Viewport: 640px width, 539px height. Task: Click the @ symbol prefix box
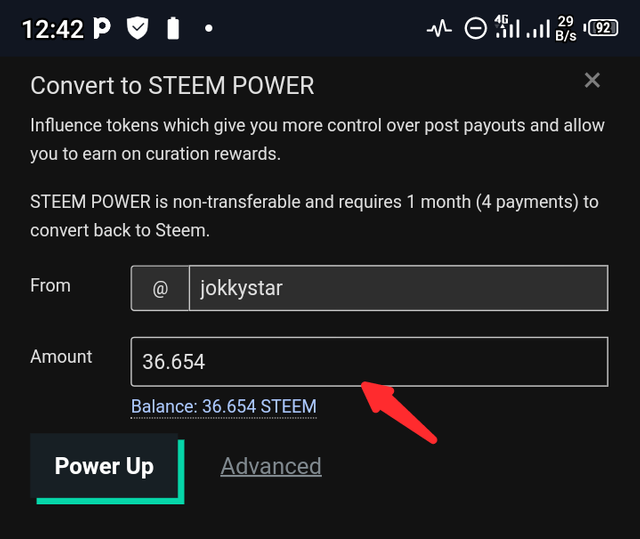click(x=160, y=290)
